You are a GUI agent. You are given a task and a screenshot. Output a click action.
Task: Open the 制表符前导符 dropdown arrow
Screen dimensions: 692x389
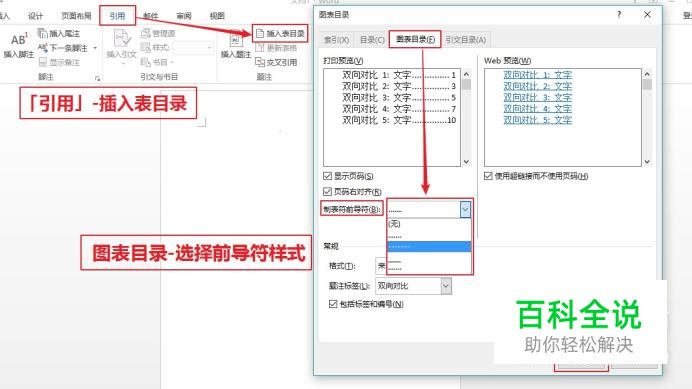[x=465, y=209]
